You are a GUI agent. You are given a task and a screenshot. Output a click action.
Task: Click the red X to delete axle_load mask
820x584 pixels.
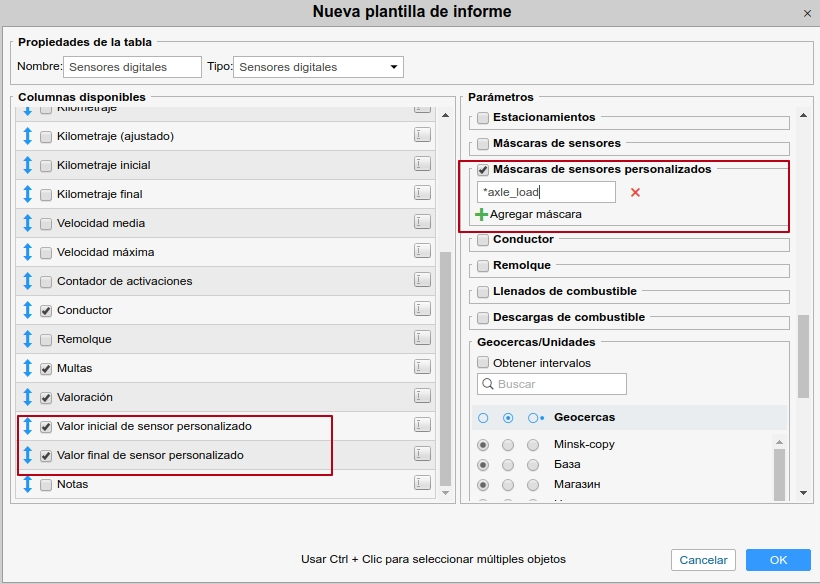(635, 192)
